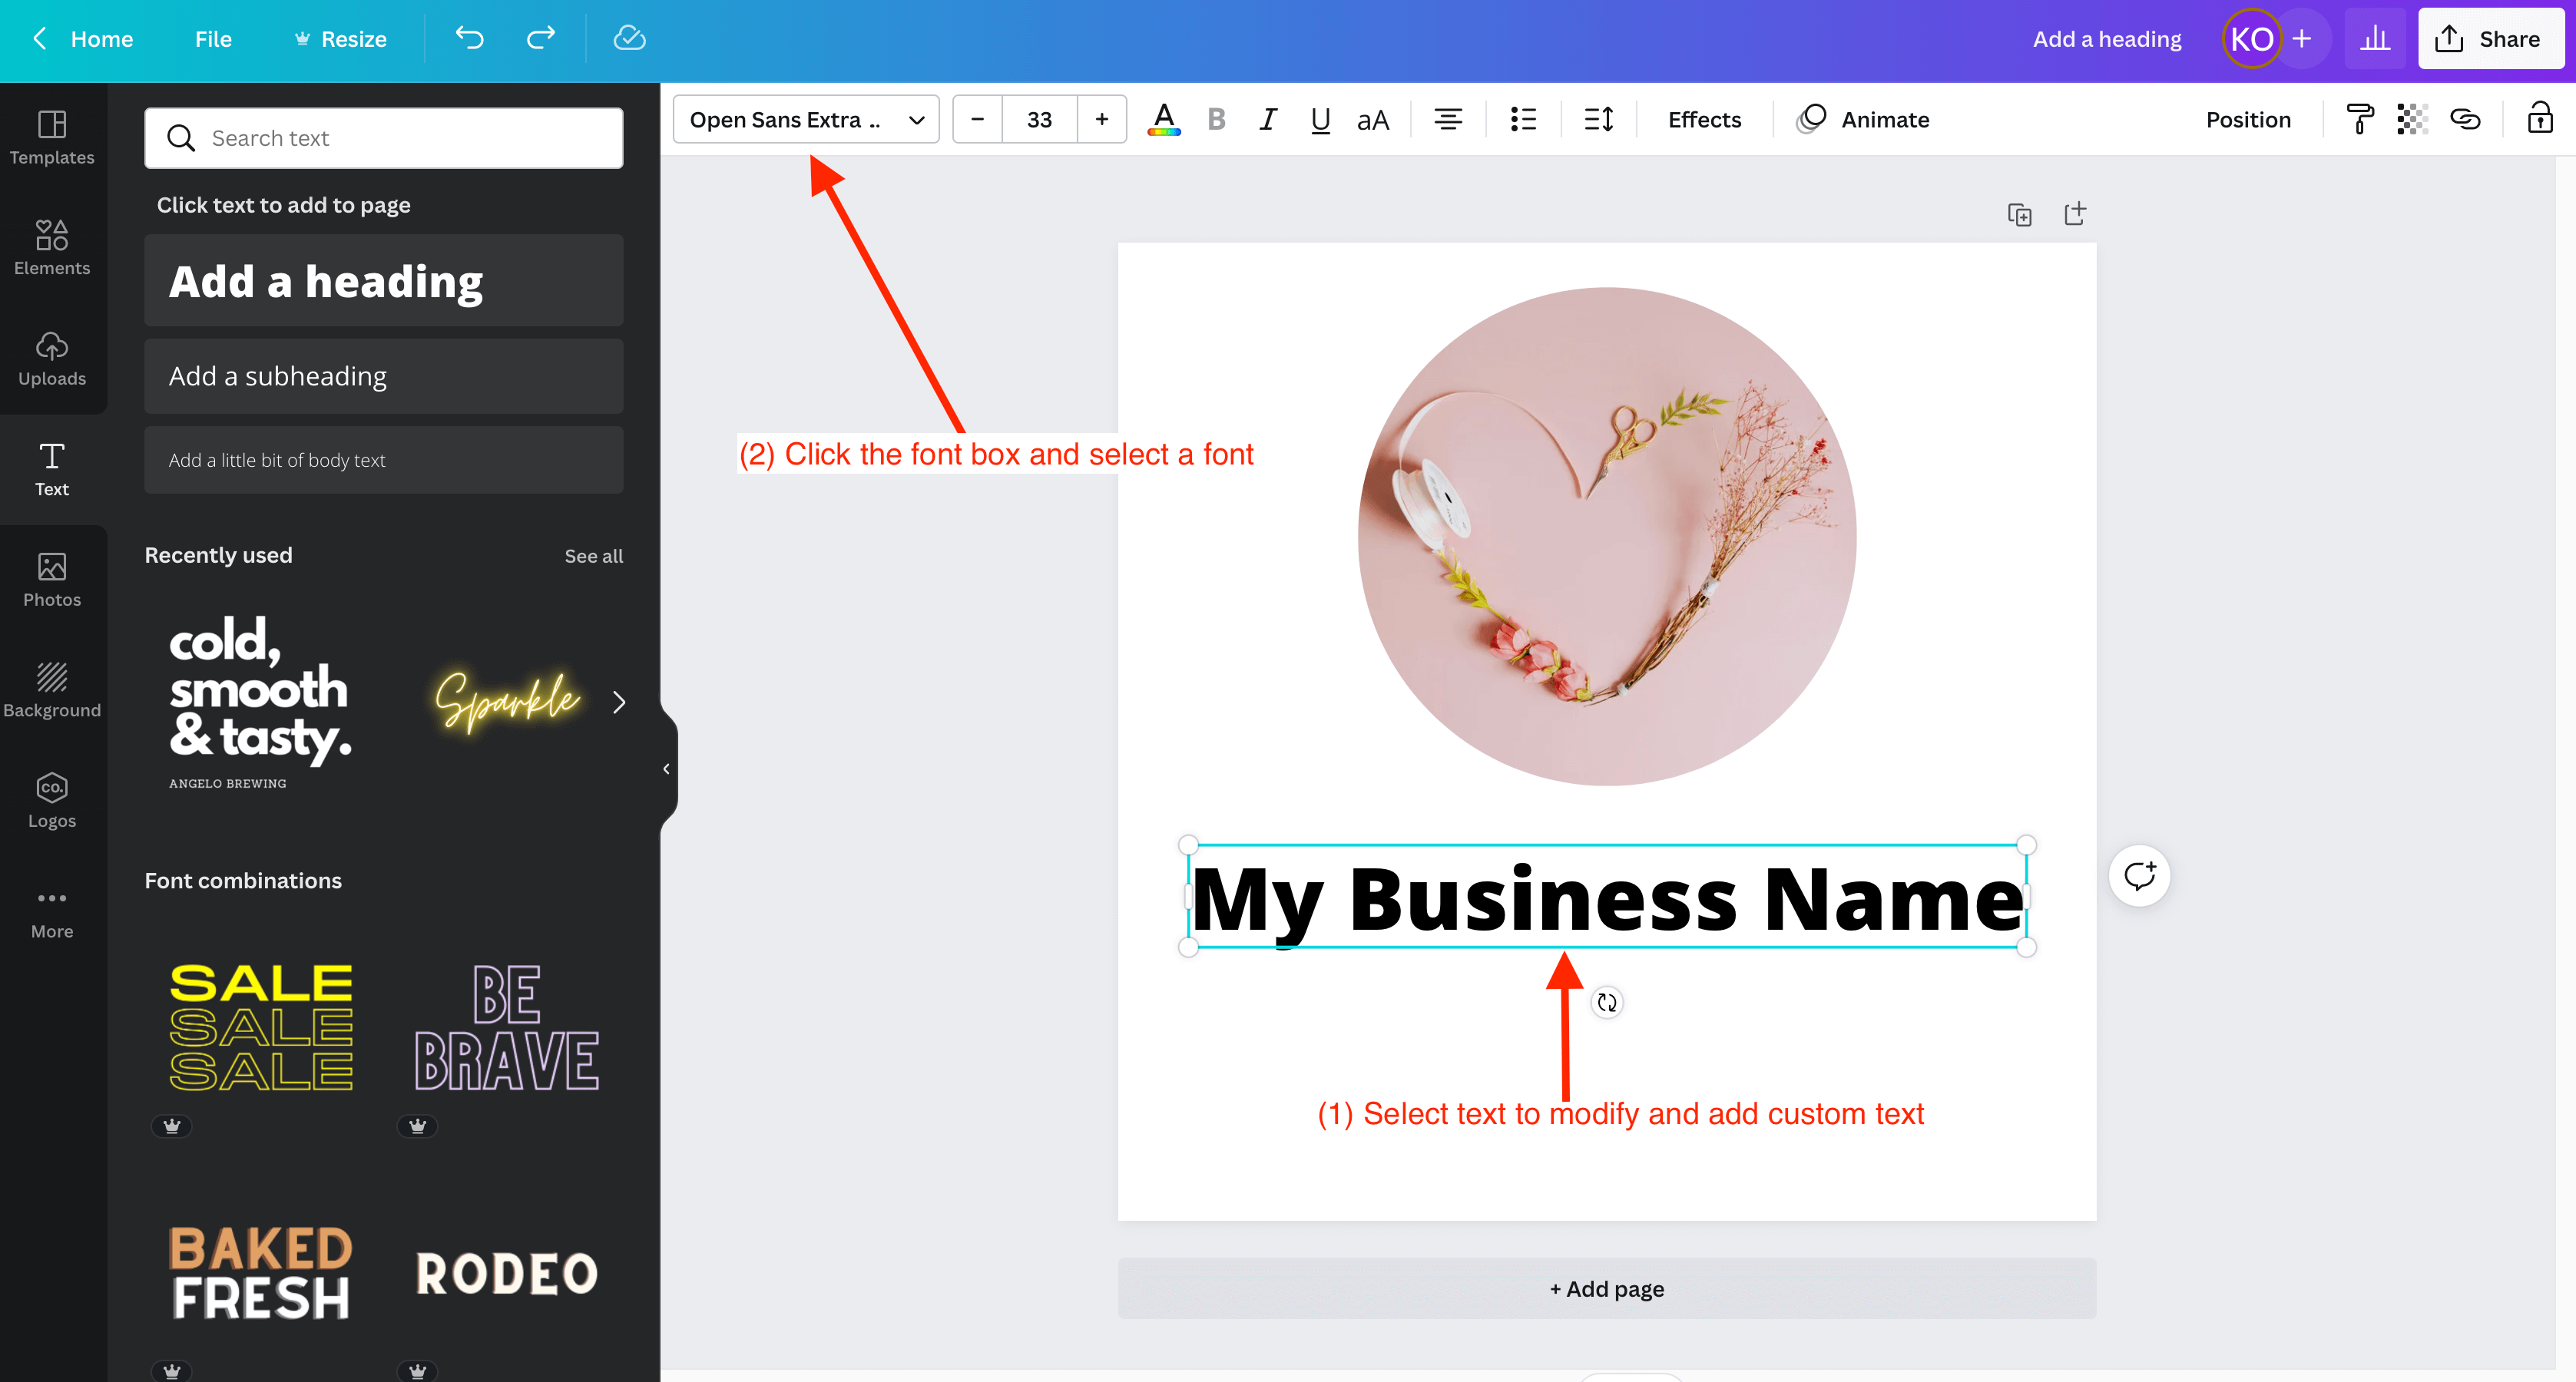The height and width of the screenshot is (1382, 2576).
Task: Click the Search text field
Action: coord(384,138)
